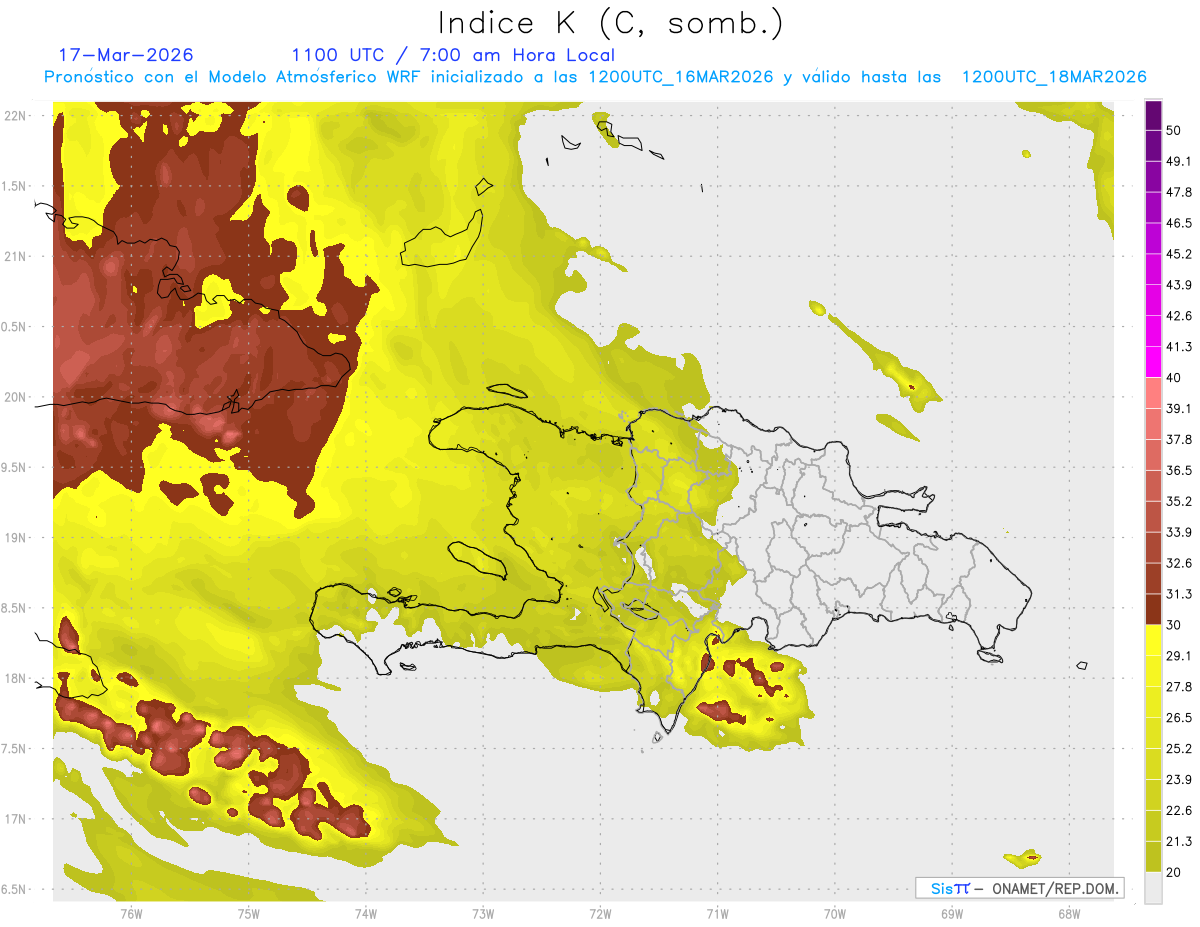Click the "47.8" color scale value

pos(1179,192)
